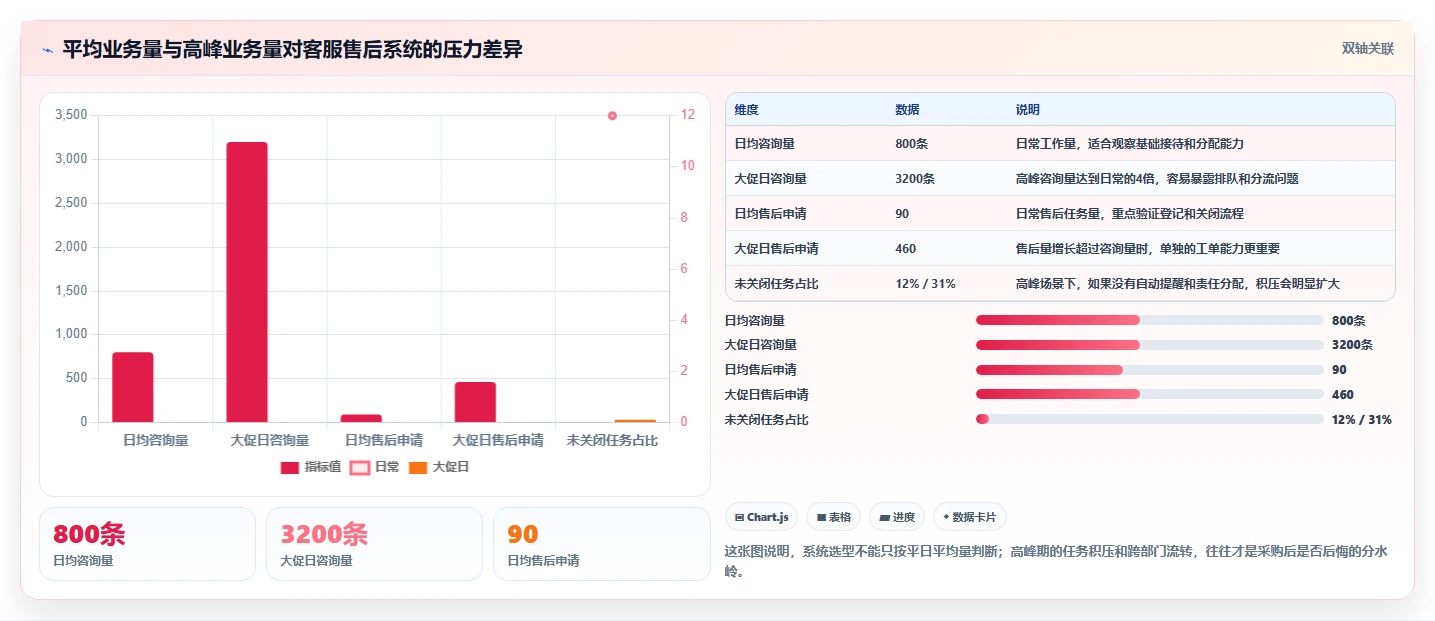
Task: Click the 大促日咨询量 progress bar
Action: pos(1150,345)
